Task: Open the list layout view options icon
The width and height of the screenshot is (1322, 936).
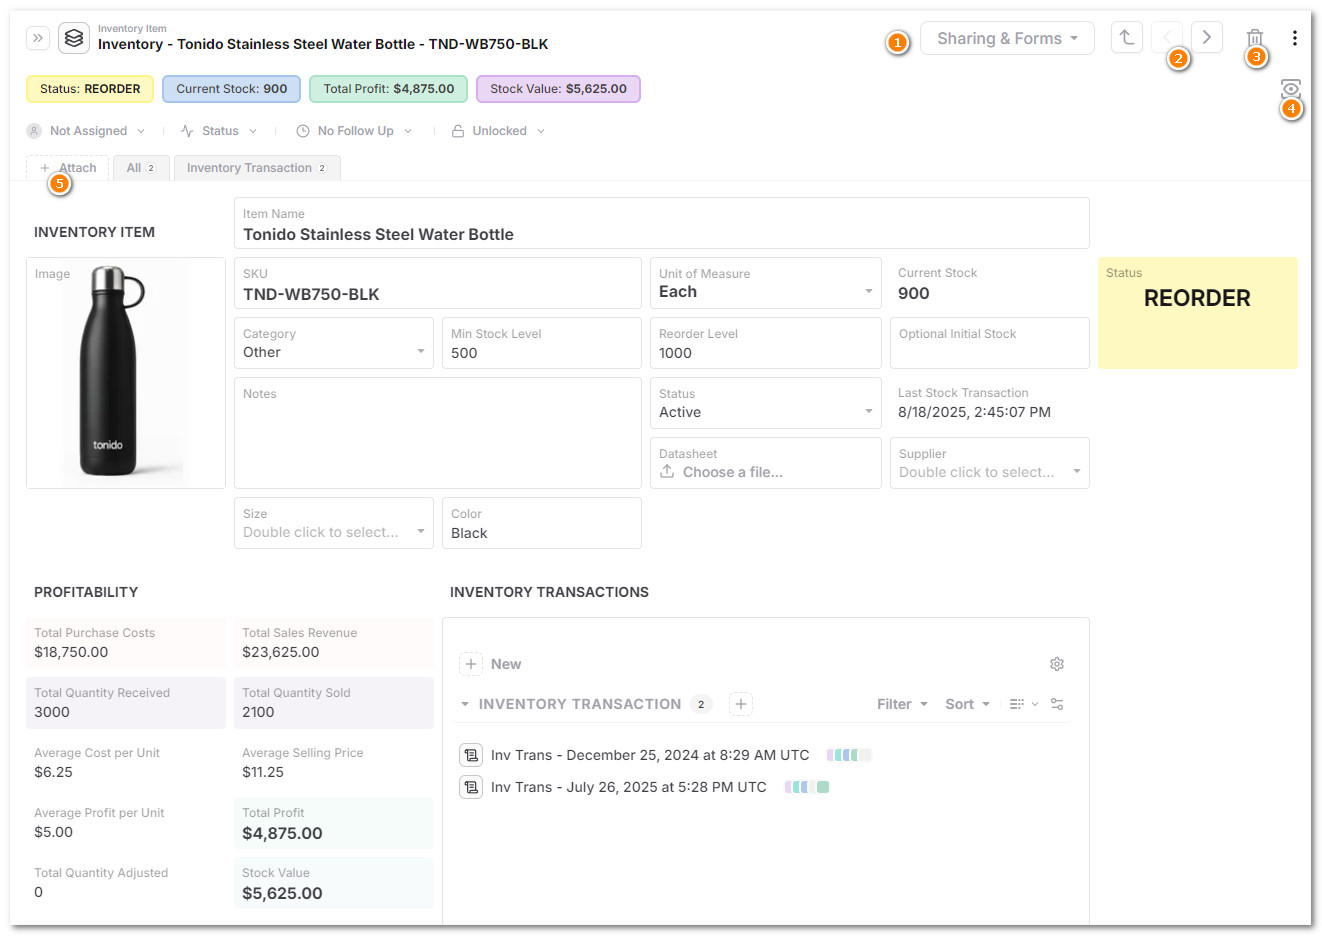Action: coord(1024,704)
